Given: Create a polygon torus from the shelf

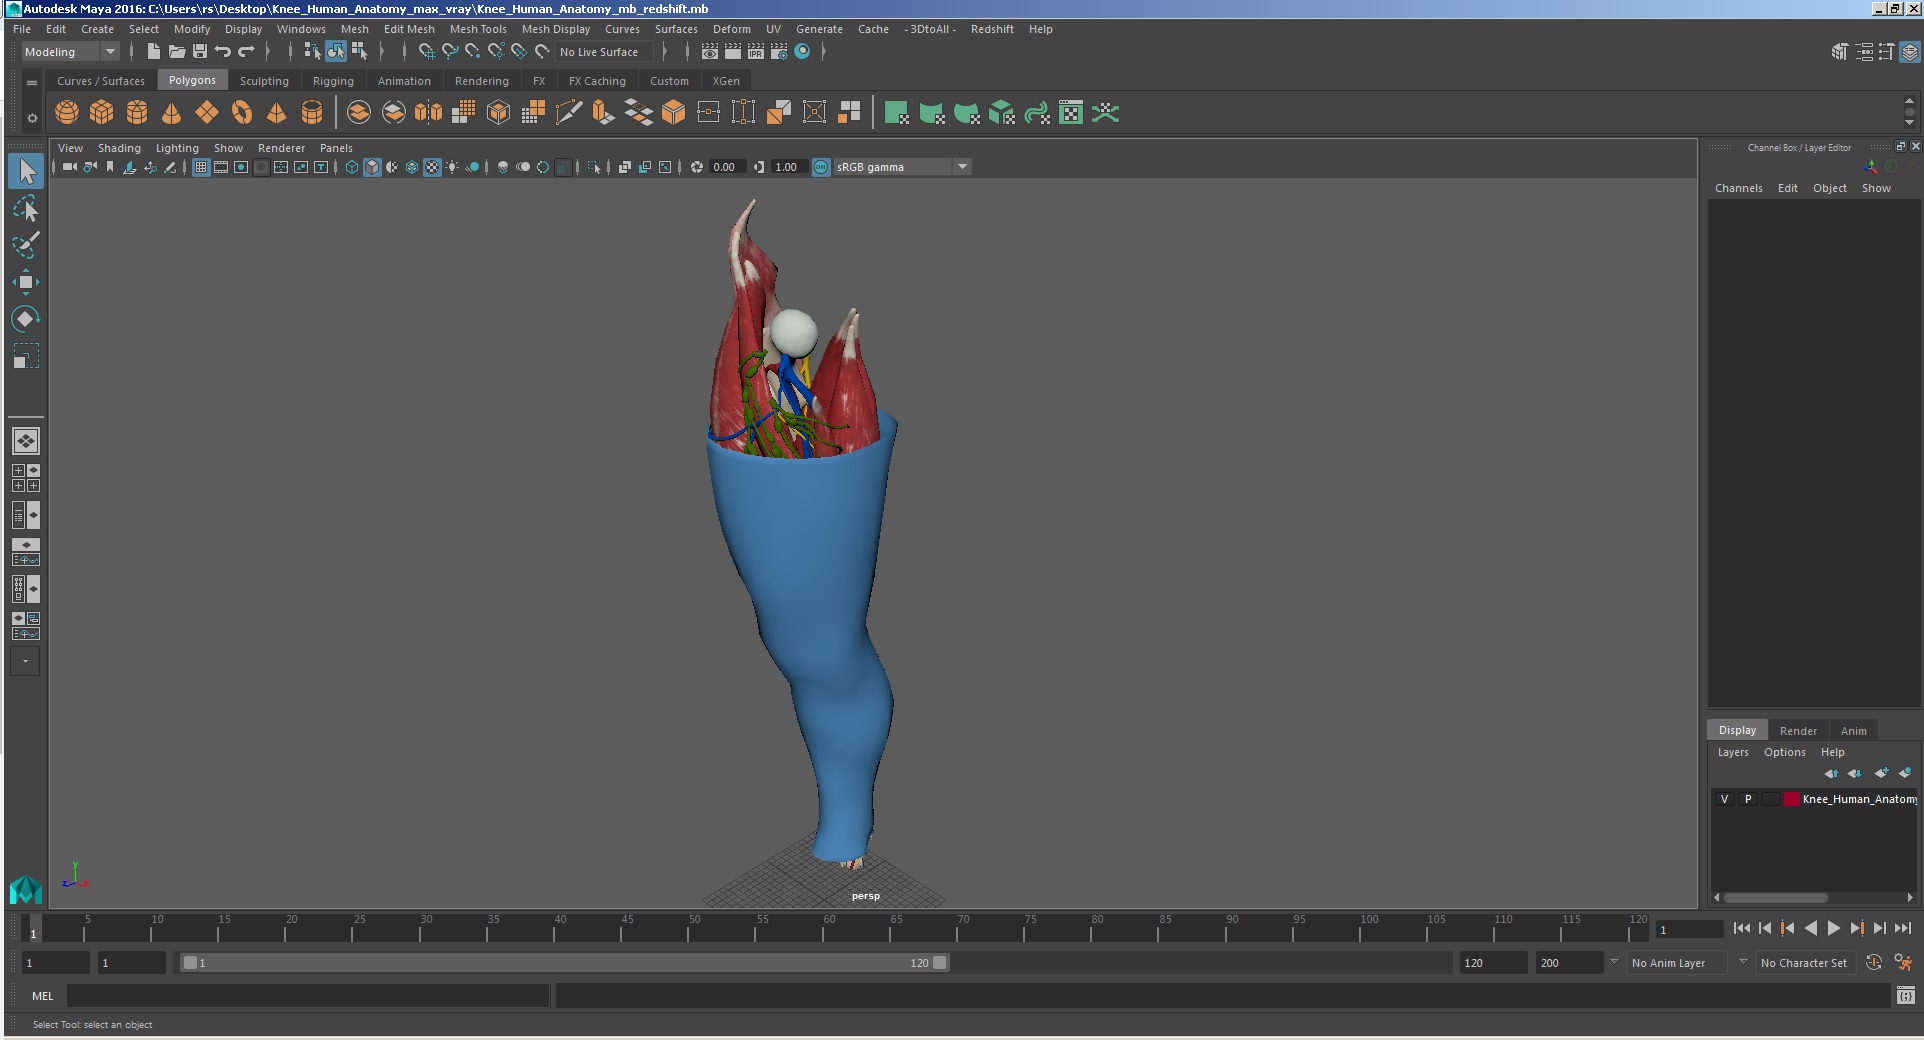Looking at the screenshot, I should 242,113.
